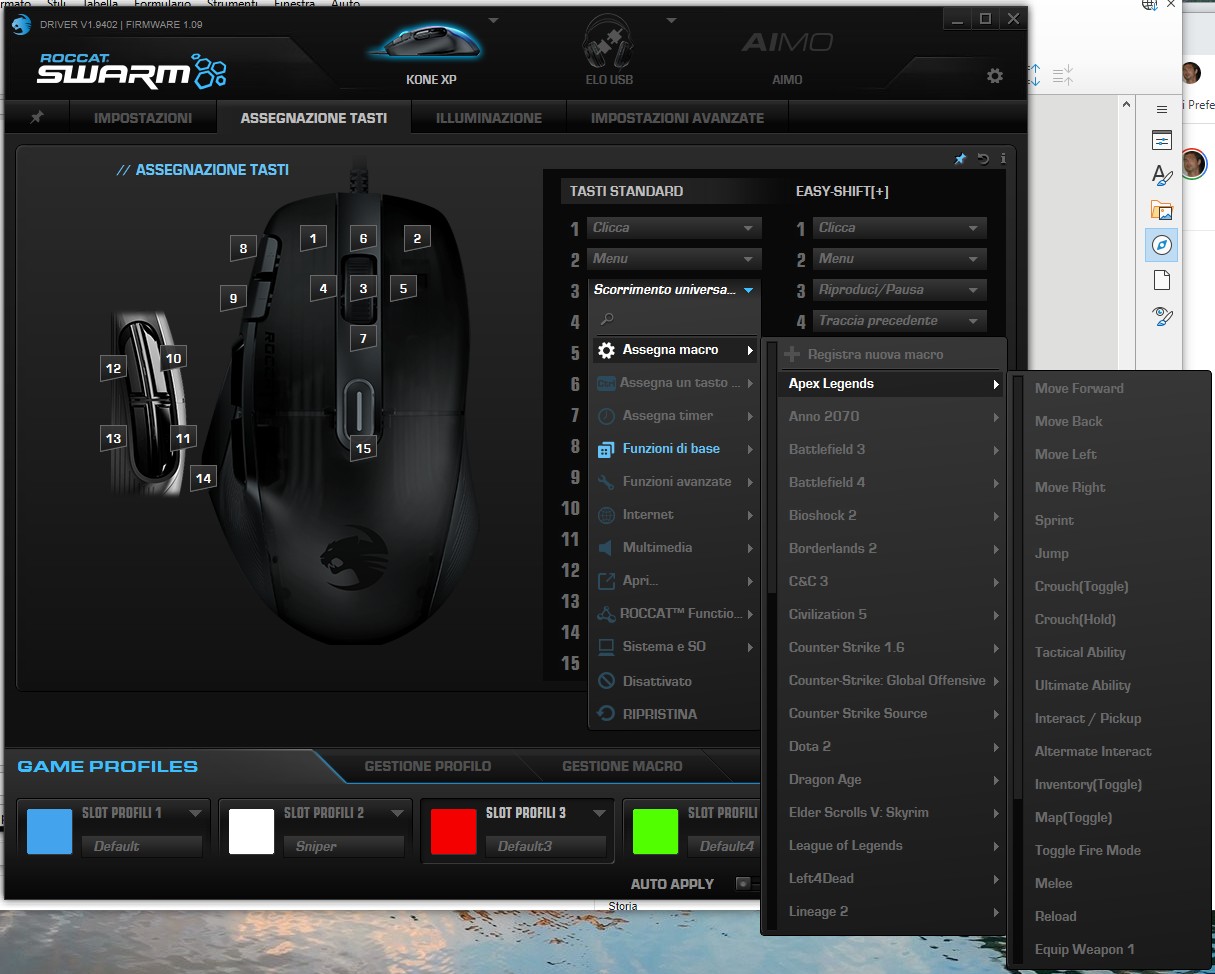The width and height of the screenshot is (1215, 974).
Task: Choose Disattivato from the assignment menu
Action: (675, 681)
